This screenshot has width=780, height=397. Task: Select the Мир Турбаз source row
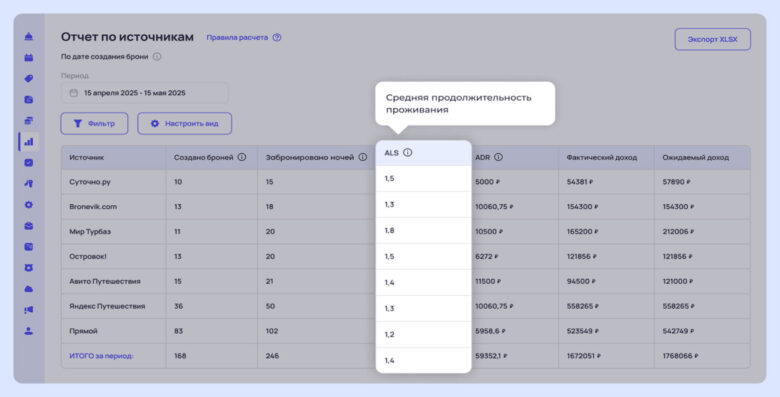point(405,232)
